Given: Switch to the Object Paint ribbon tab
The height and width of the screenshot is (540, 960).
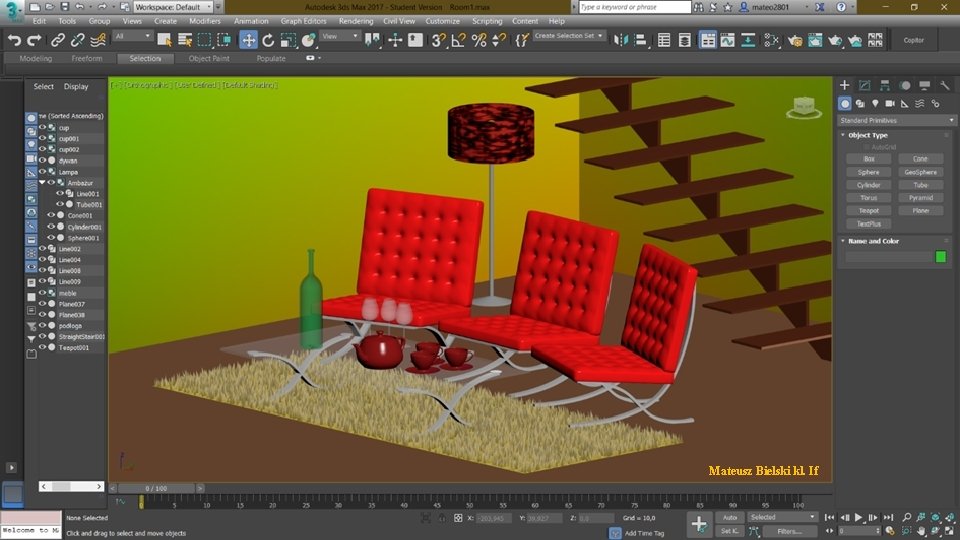Looking at the screenshot, I should pos(209,58).
